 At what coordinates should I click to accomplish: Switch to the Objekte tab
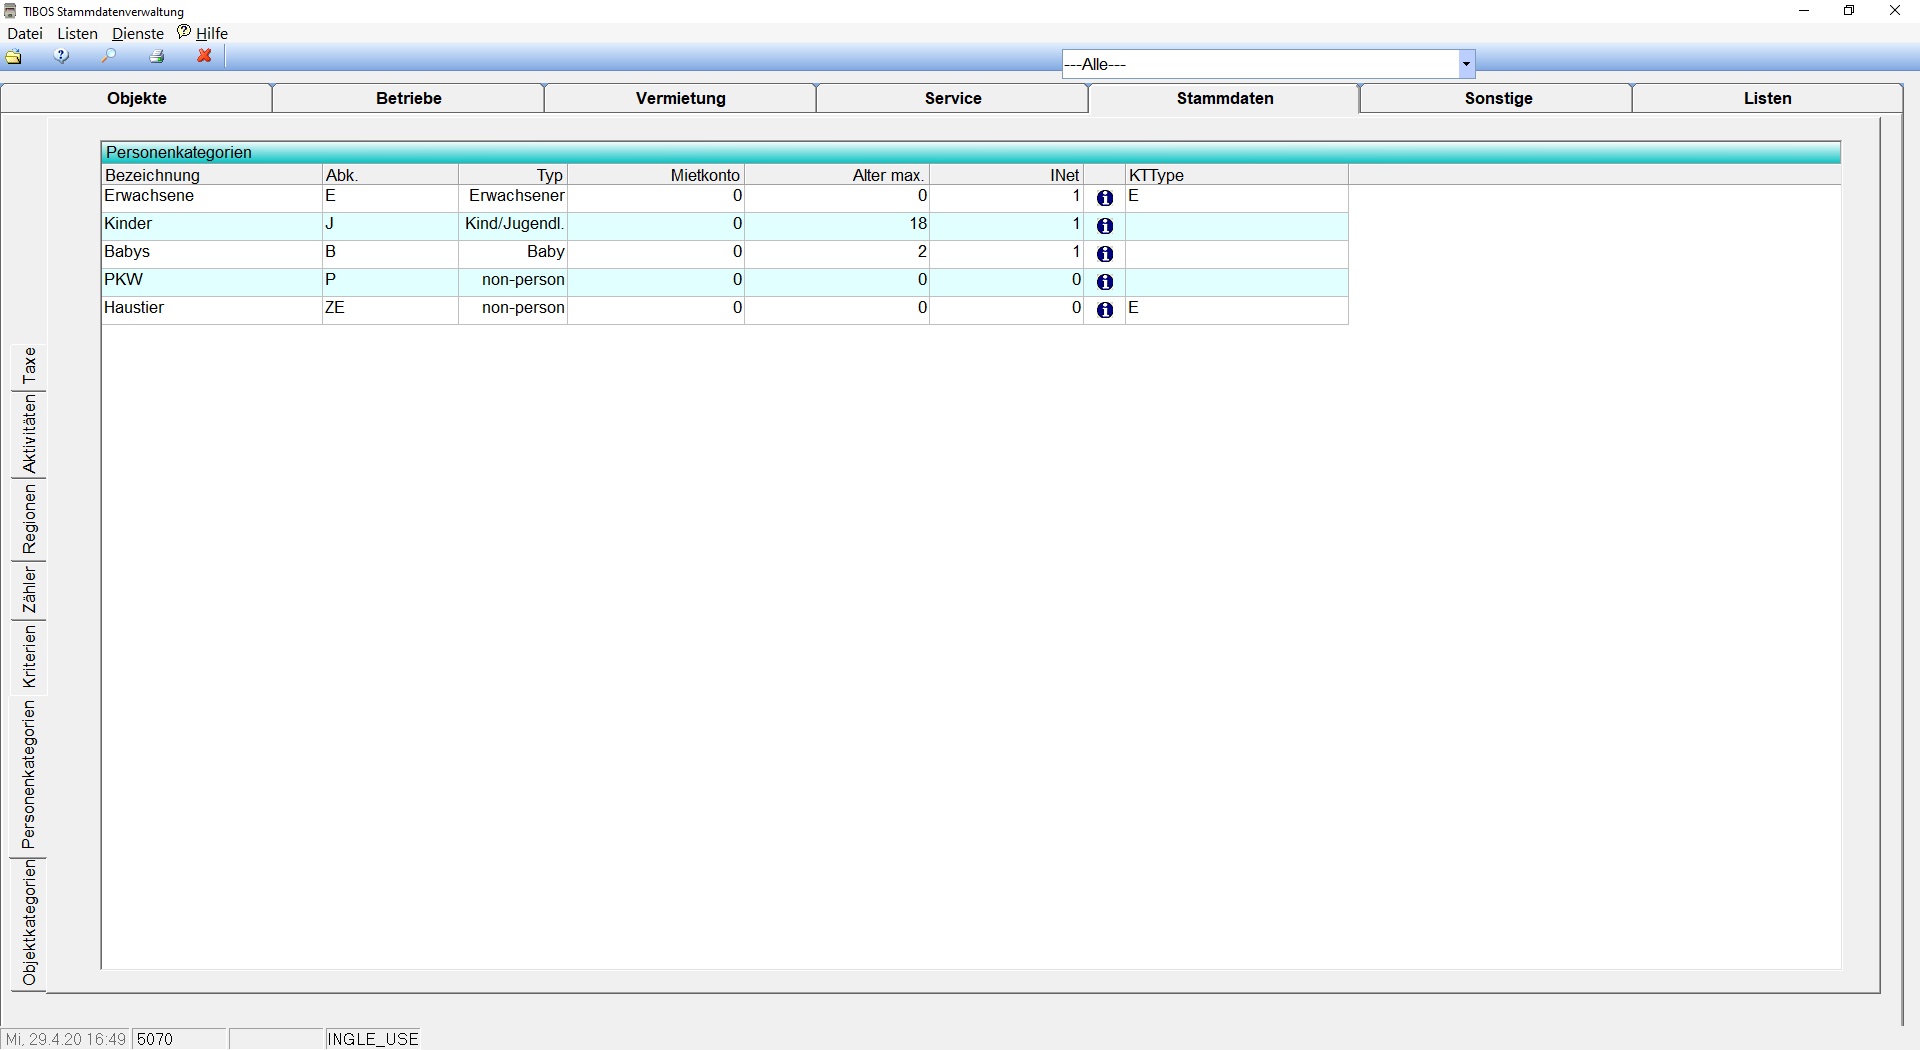pos(137,98)
